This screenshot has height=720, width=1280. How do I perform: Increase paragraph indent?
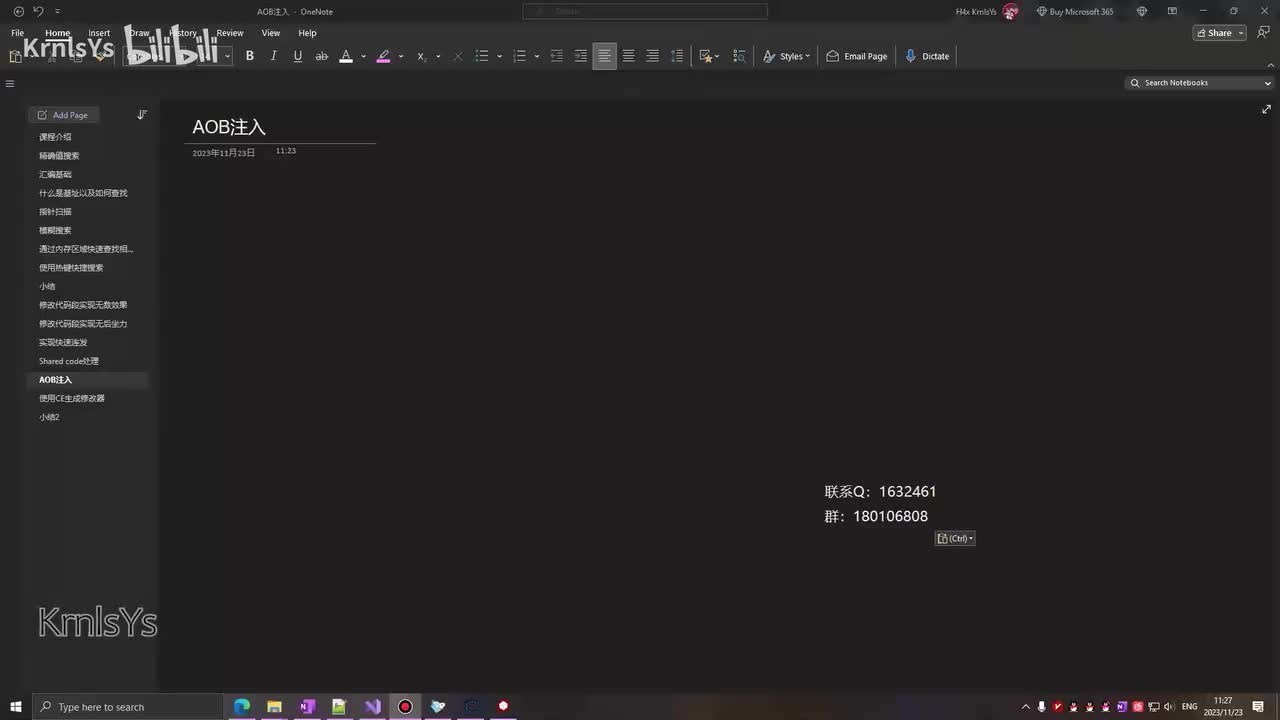pos(580,56)
